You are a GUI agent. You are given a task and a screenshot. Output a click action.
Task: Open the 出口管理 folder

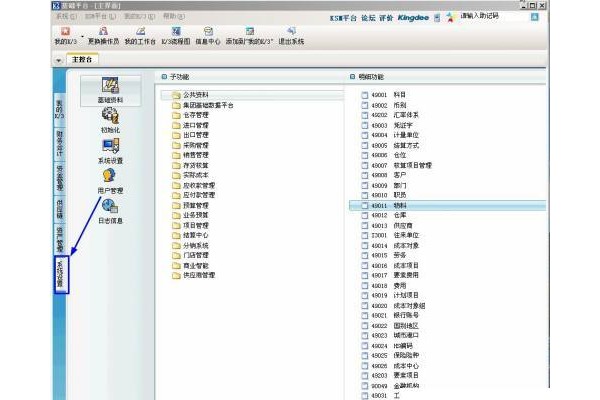click(190, 135)
